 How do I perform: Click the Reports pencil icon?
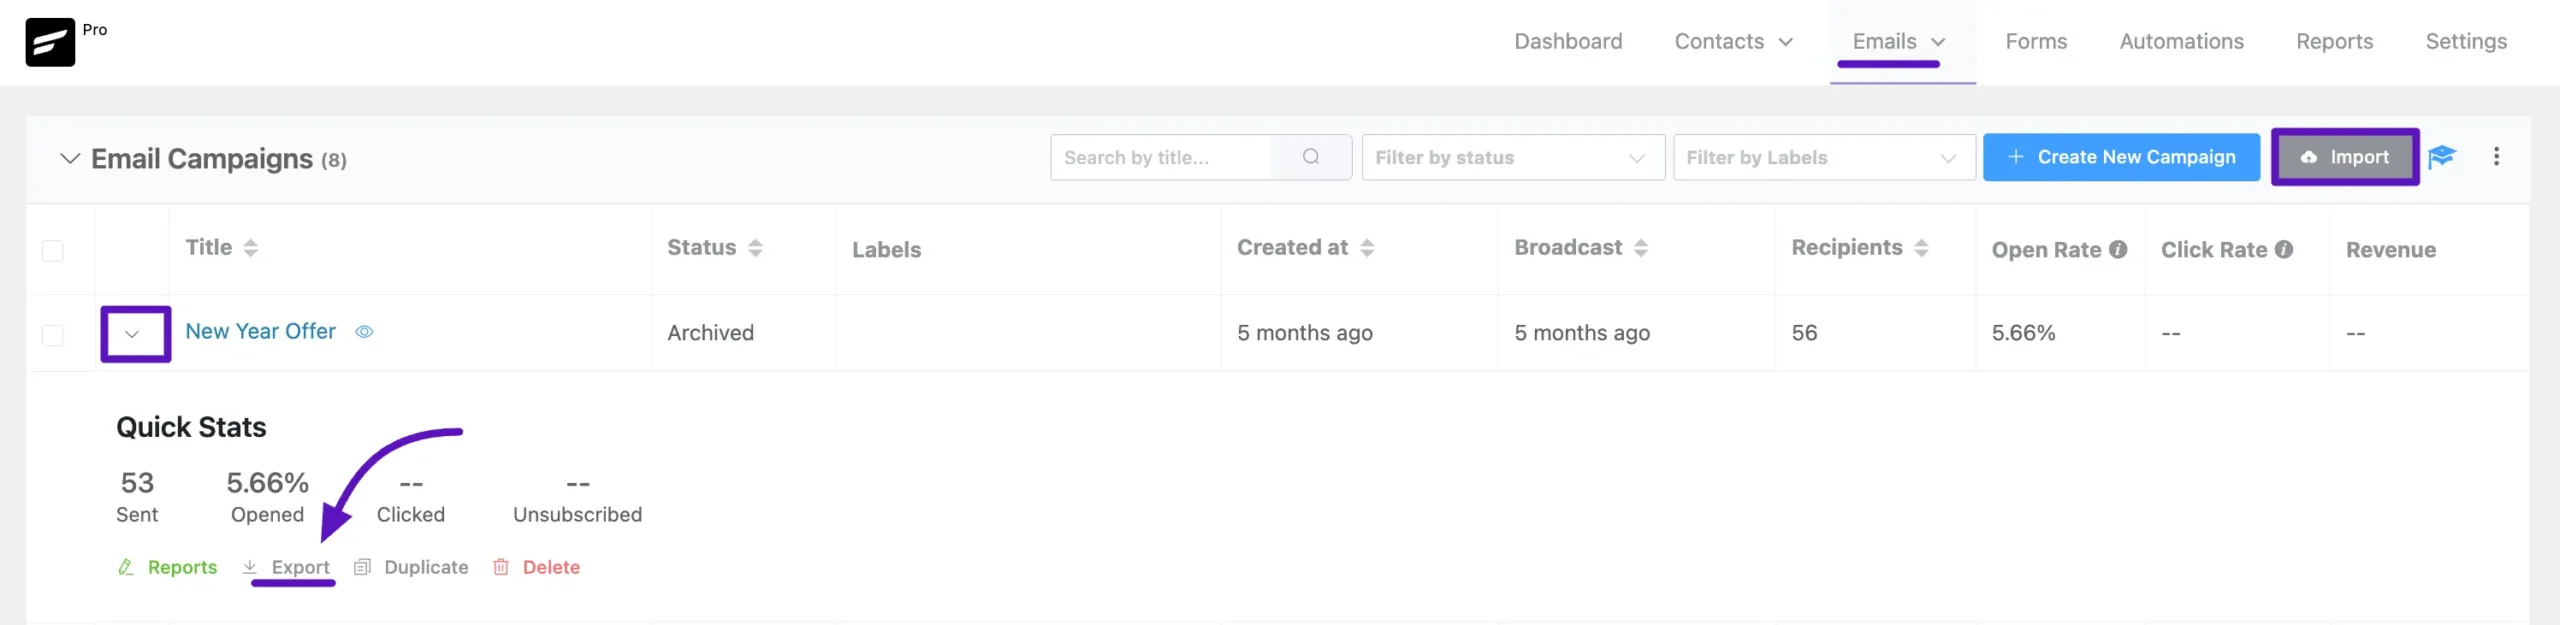[x=126, y=567]
